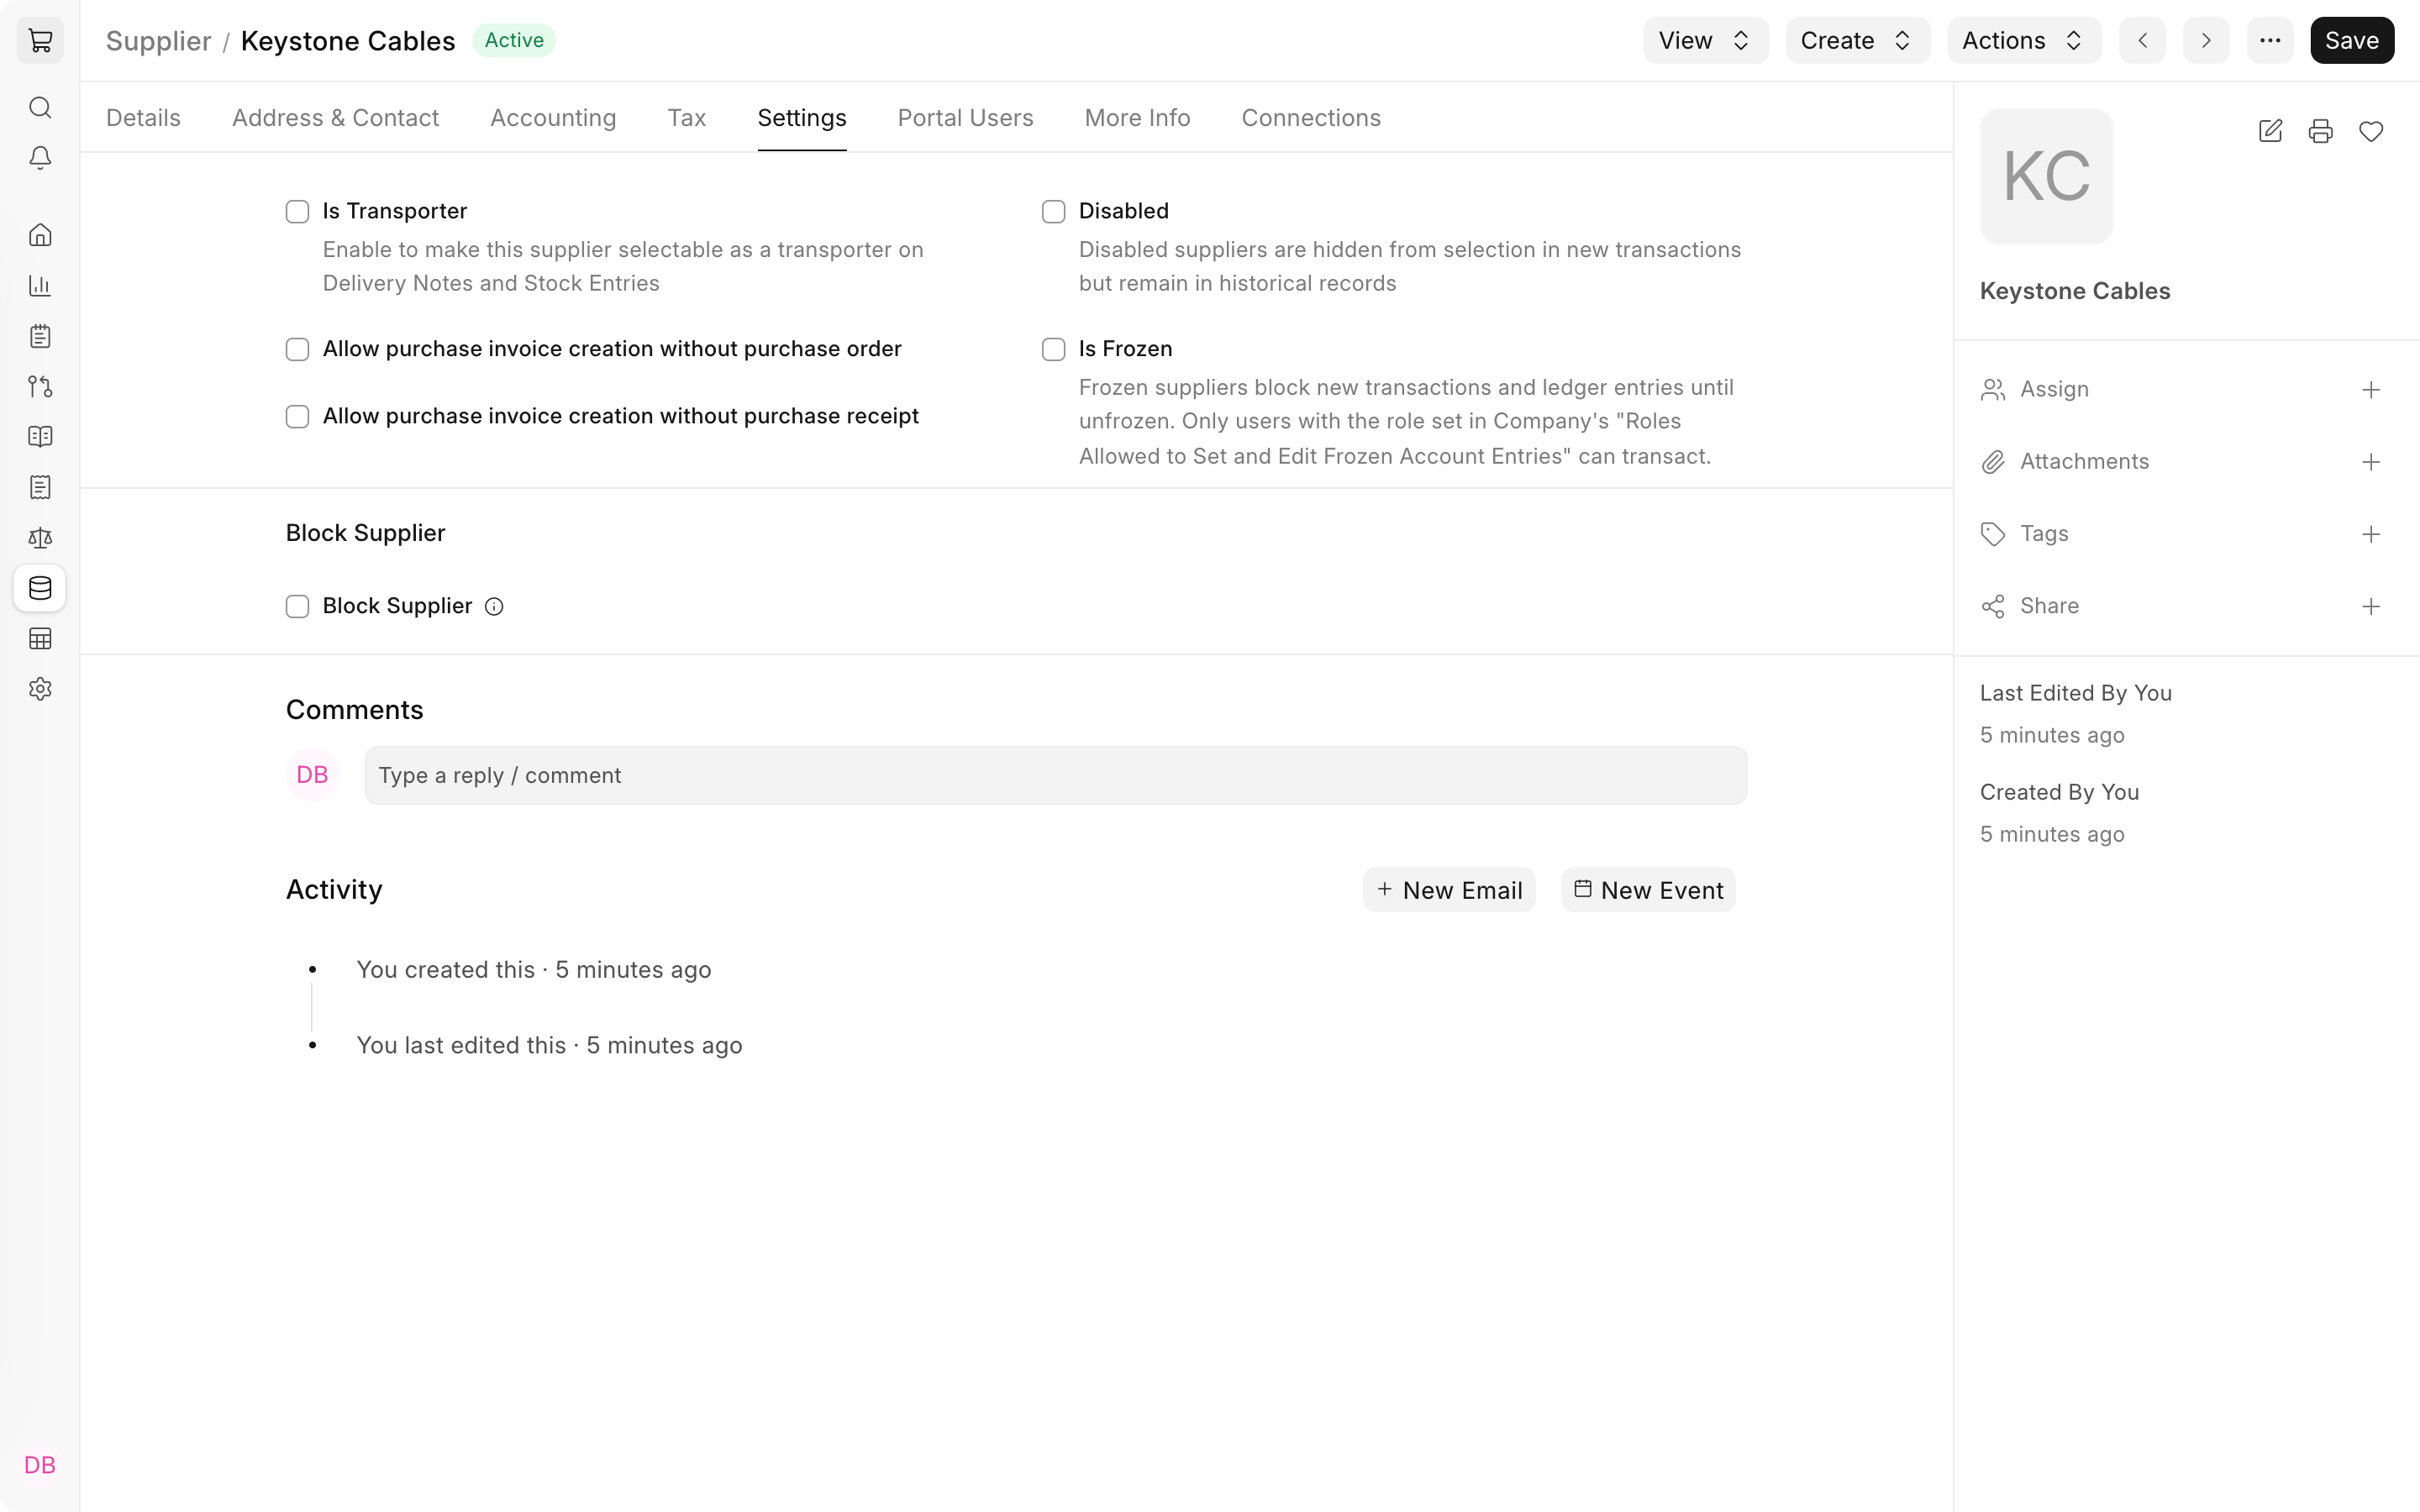Go to the home icon in sidebar
The width and height of the screenshot is (2420, 1512).
40,235
